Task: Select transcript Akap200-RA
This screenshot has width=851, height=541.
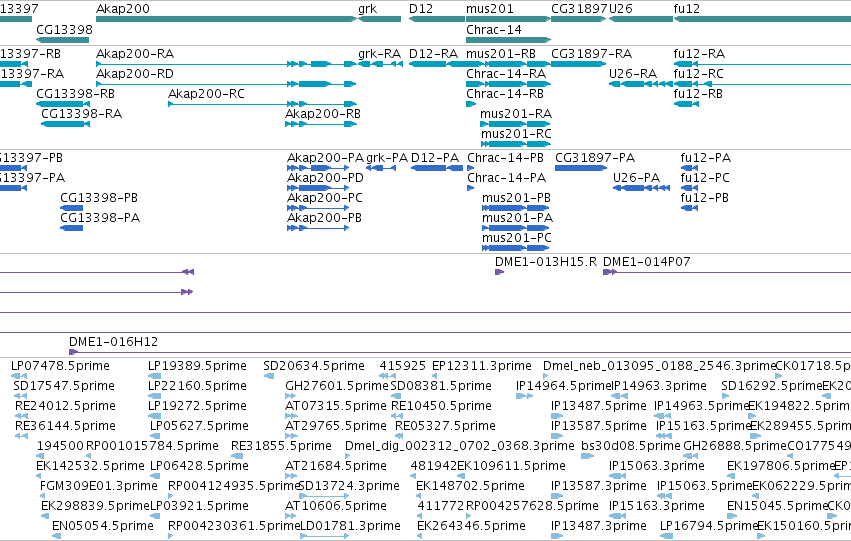Action: coord(226,64)
